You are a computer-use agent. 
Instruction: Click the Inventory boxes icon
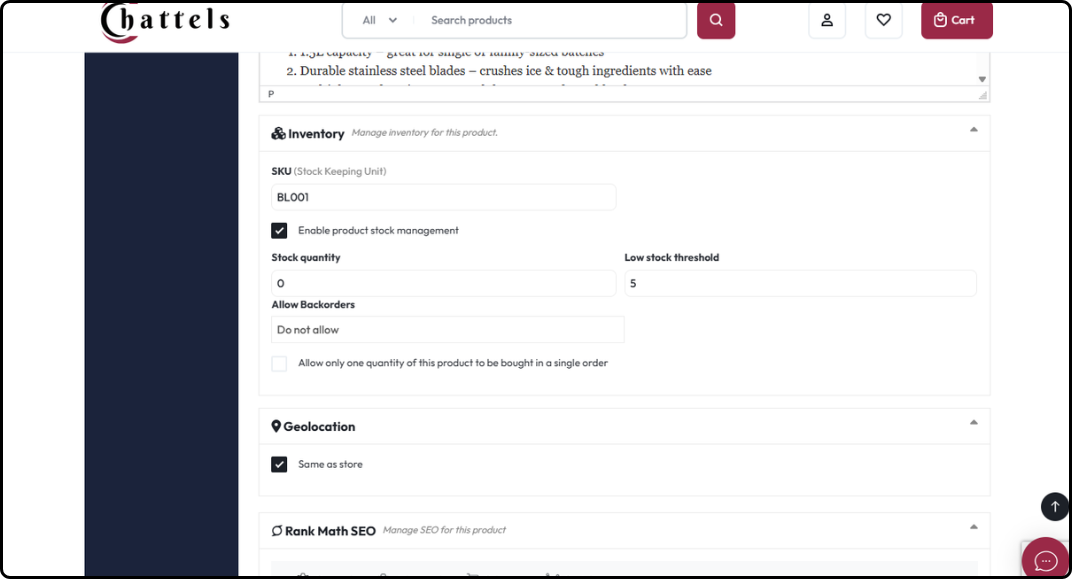(278, 133)
